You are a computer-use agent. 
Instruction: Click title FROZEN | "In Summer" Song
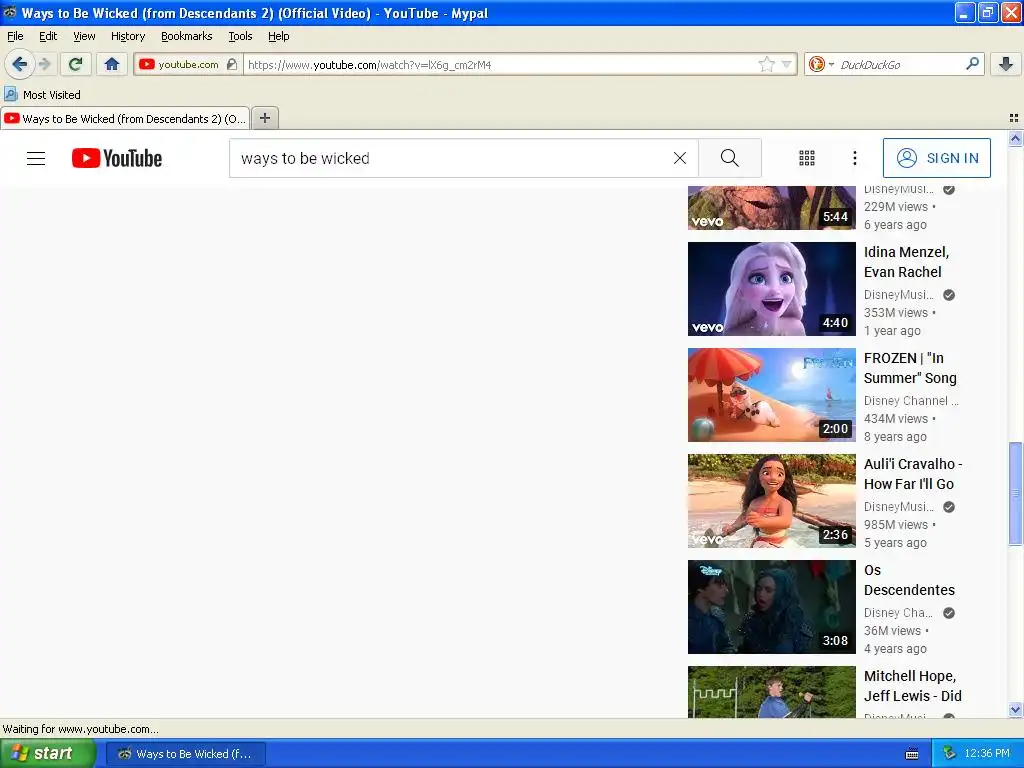coord(910,368)
